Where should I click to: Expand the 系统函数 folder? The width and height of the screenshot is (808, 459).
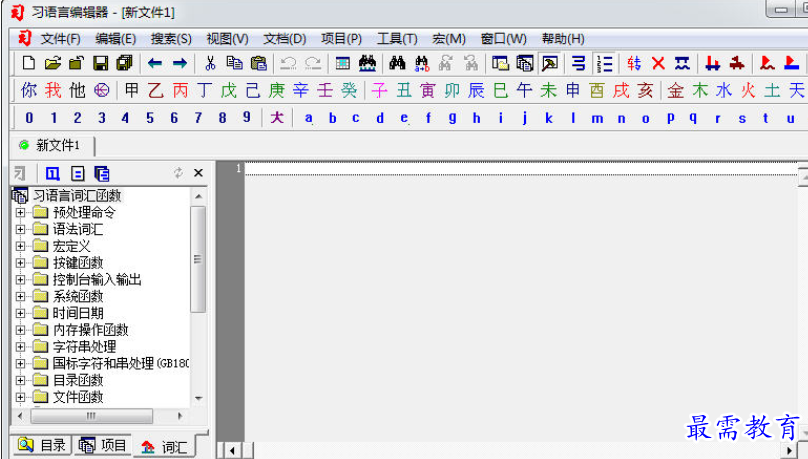(x=20, y=296)
